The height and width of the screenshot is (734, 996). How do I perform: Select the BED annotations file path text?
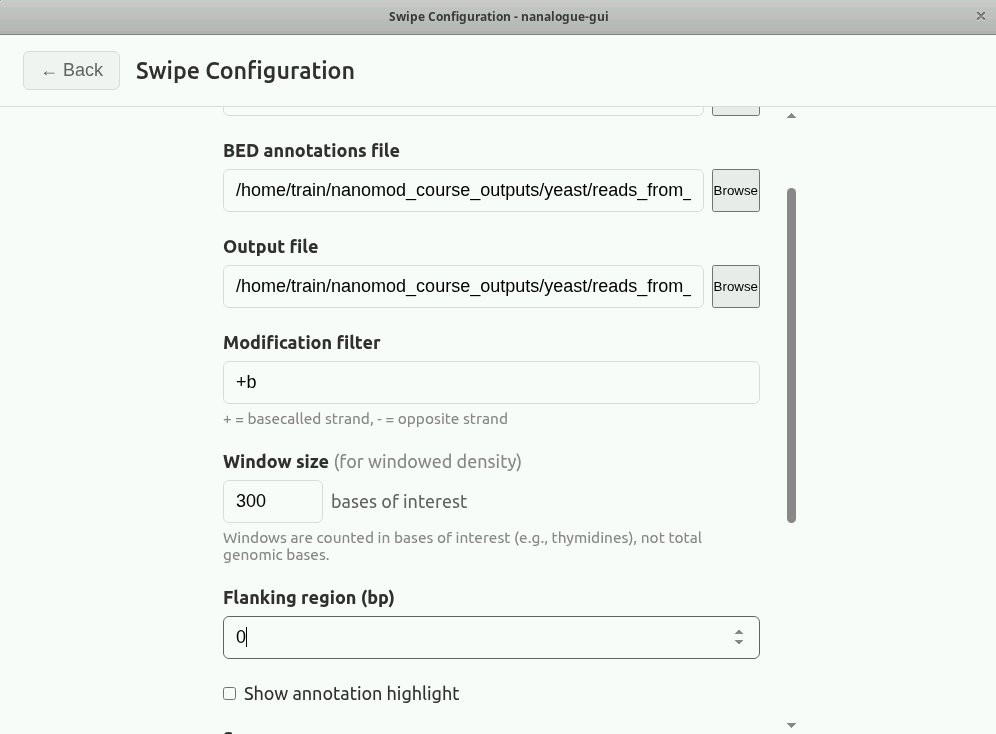(463, 190)
